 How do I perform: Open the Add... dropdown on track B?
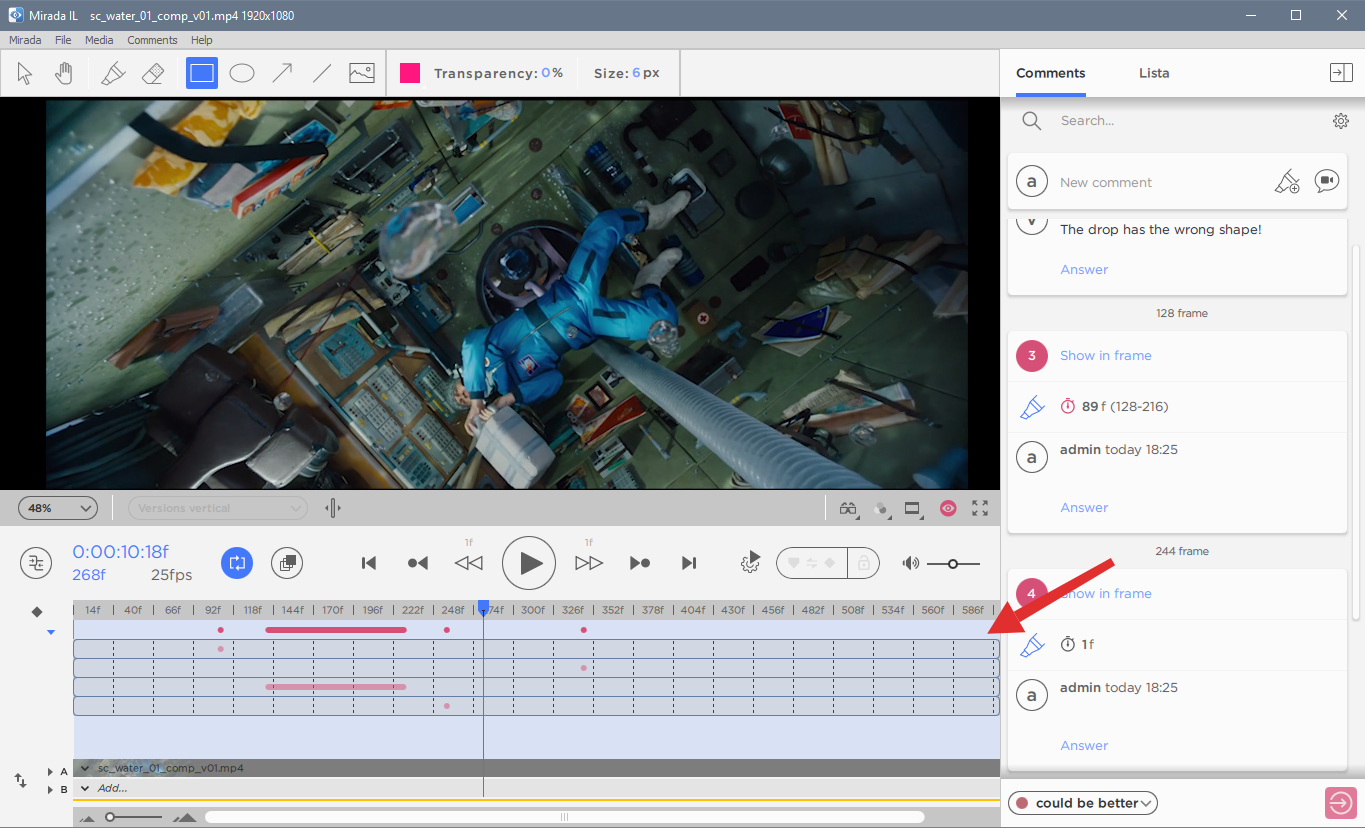tap(85, 788)
